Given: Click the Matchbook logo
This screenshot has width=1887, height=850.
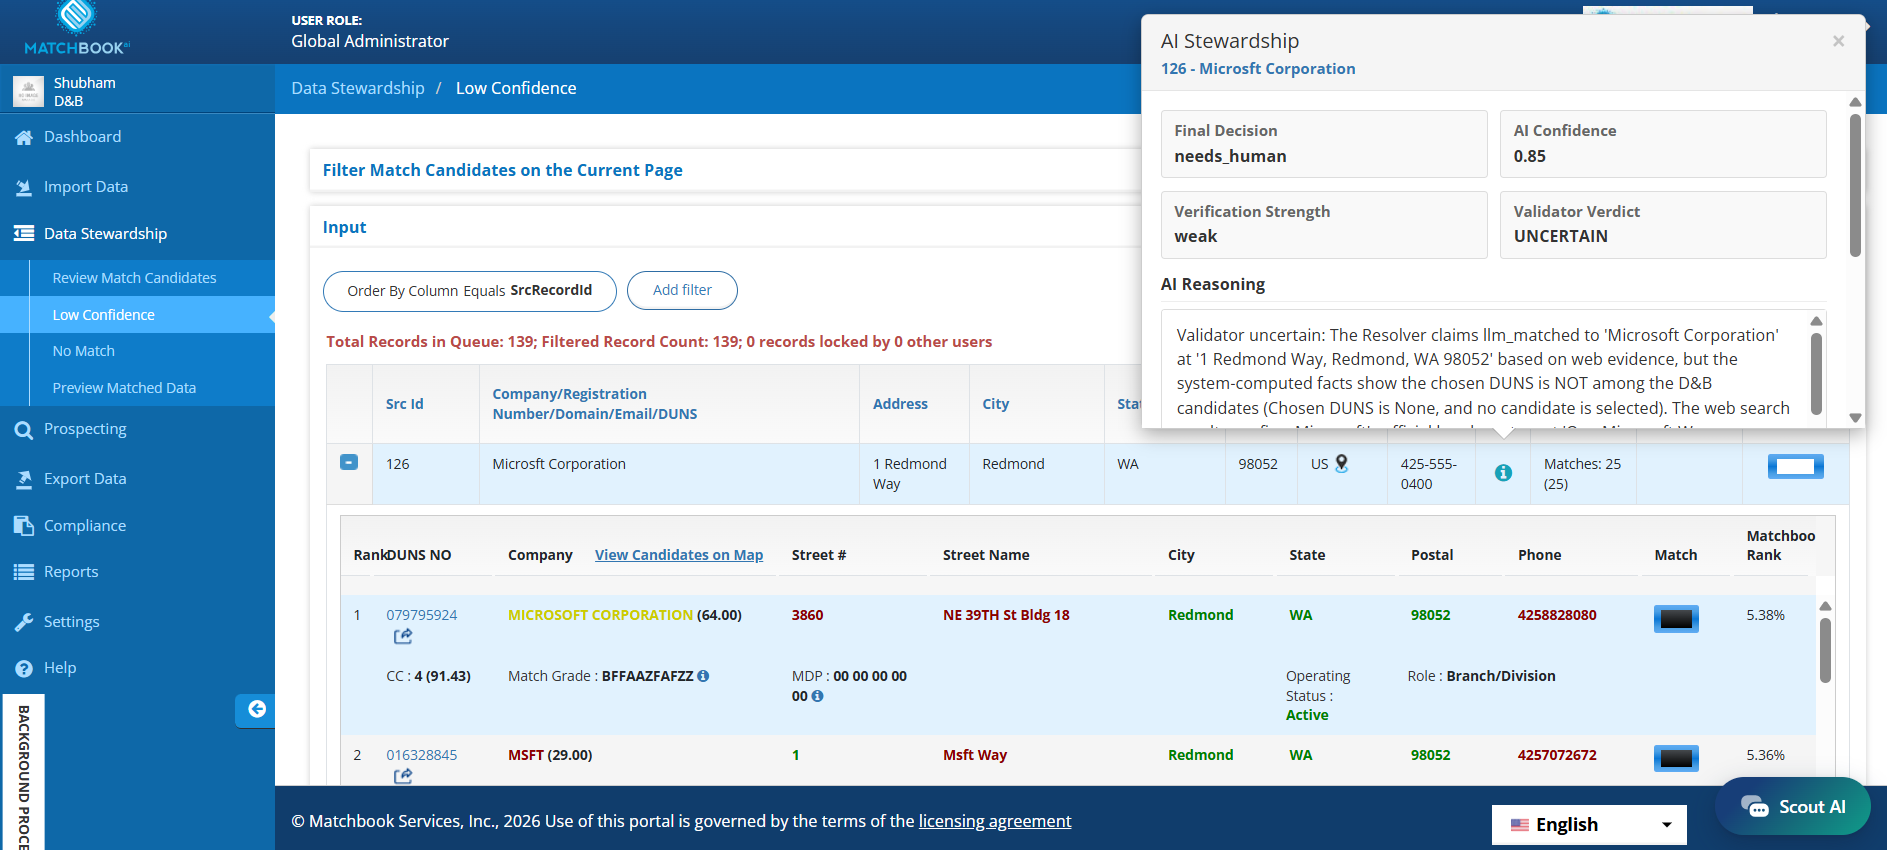Looking at the screenshot, I should click(x=77, y=28).
